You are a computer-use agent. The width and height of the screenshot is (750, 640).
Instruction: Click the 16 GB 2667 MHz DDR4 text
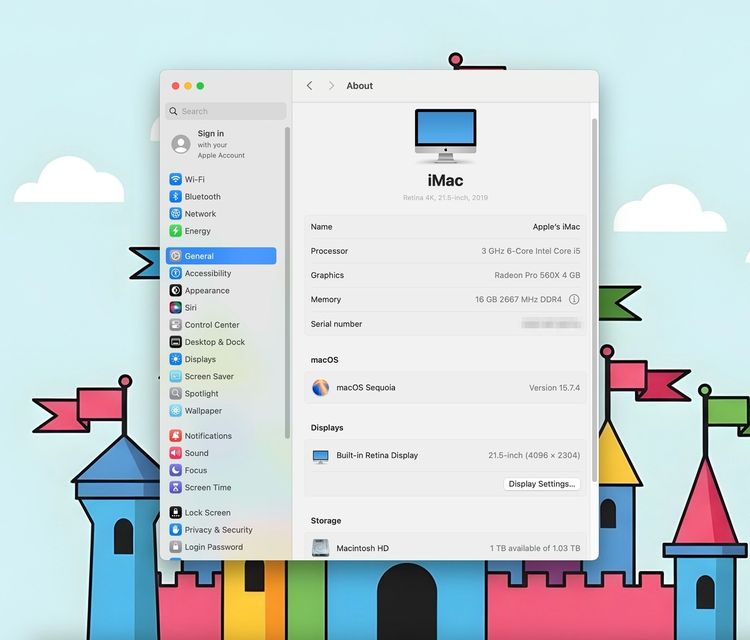pyautogui.click(x=518, y=299)
